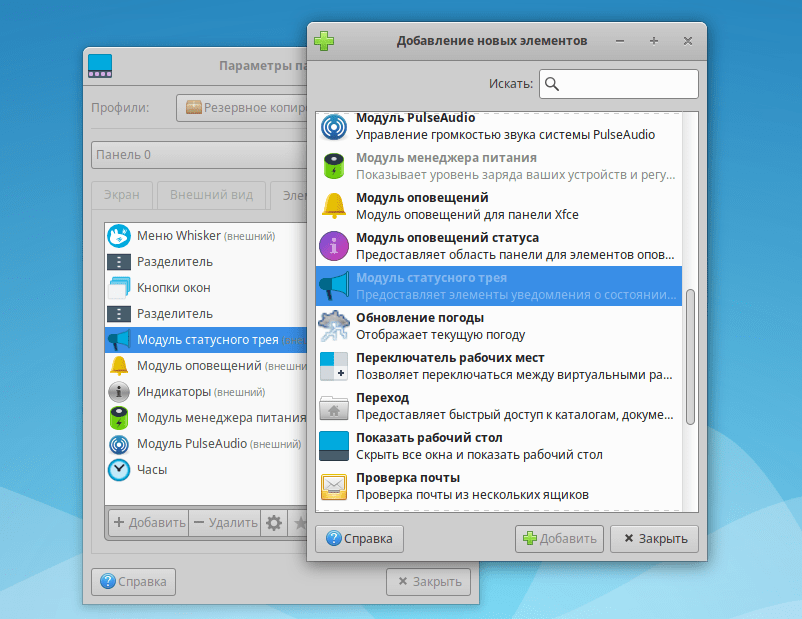Click the magnifier icon in the search field
Viewport: 802px width, 619px height.
point(551,84)
